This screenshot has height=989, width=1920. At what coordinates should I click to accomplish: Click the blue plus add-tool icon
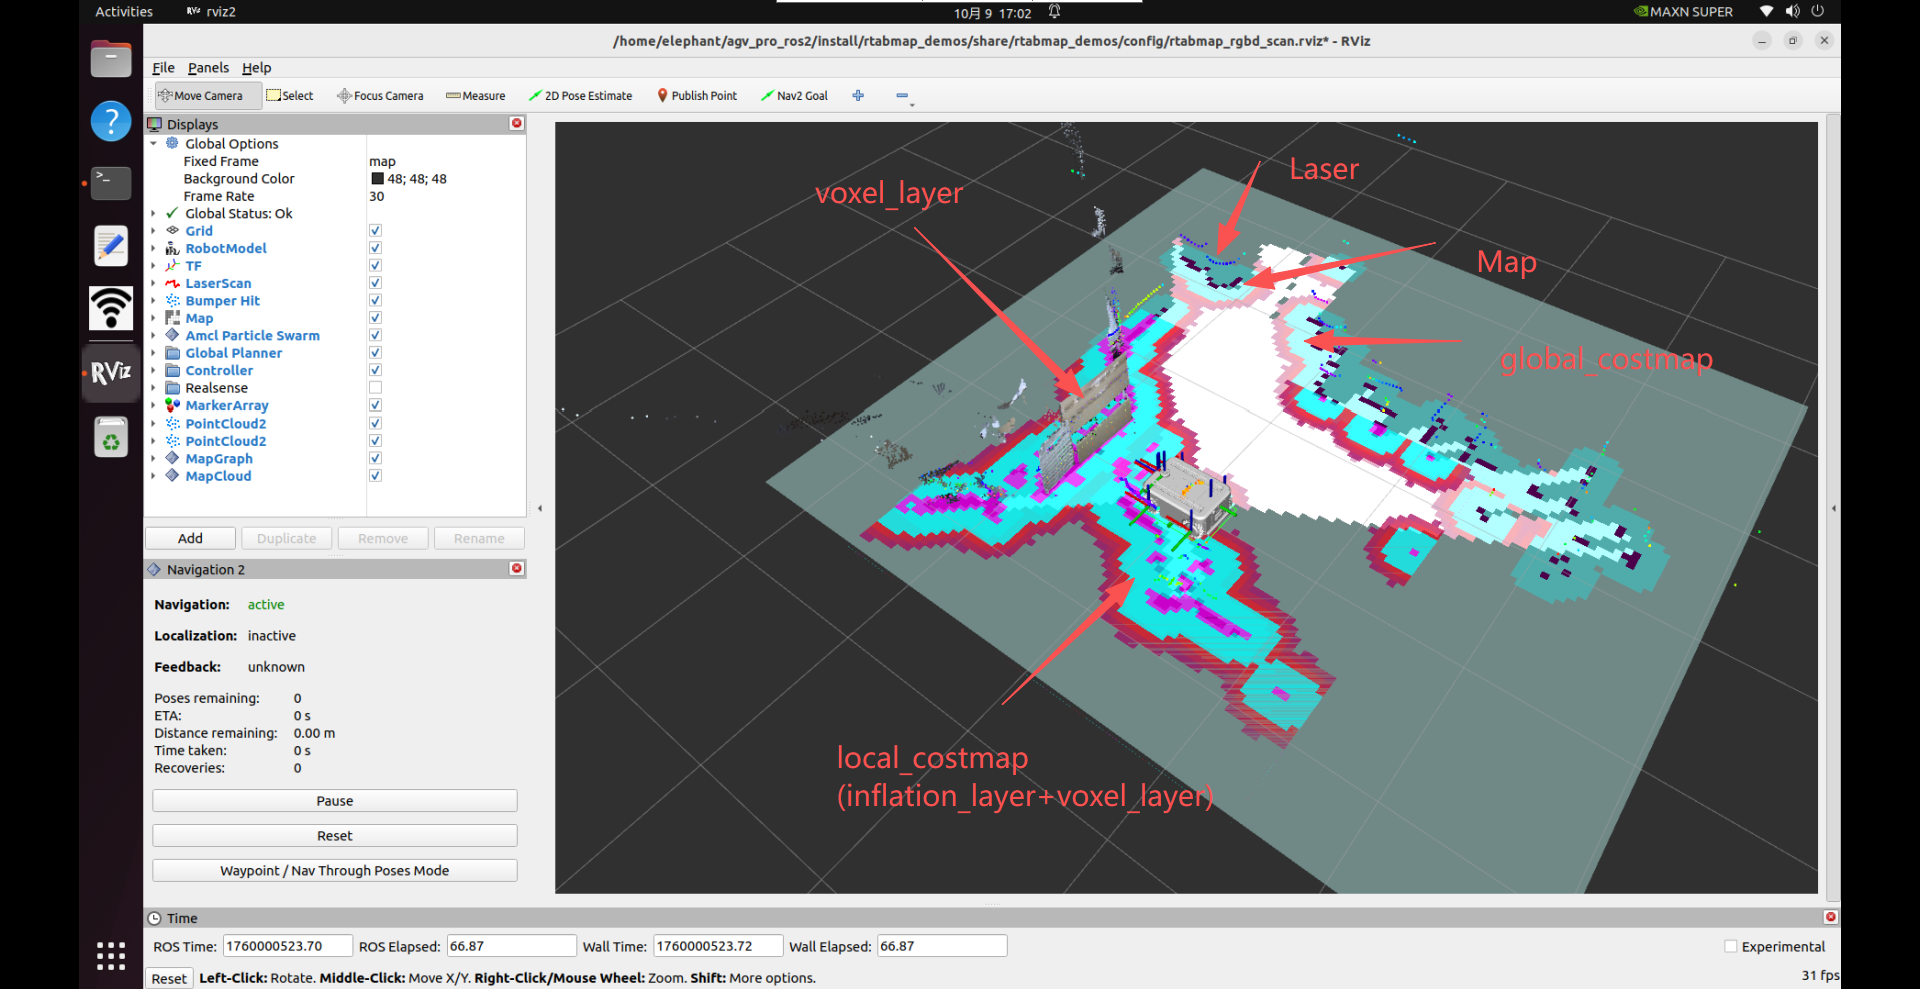tap(858, 96)
